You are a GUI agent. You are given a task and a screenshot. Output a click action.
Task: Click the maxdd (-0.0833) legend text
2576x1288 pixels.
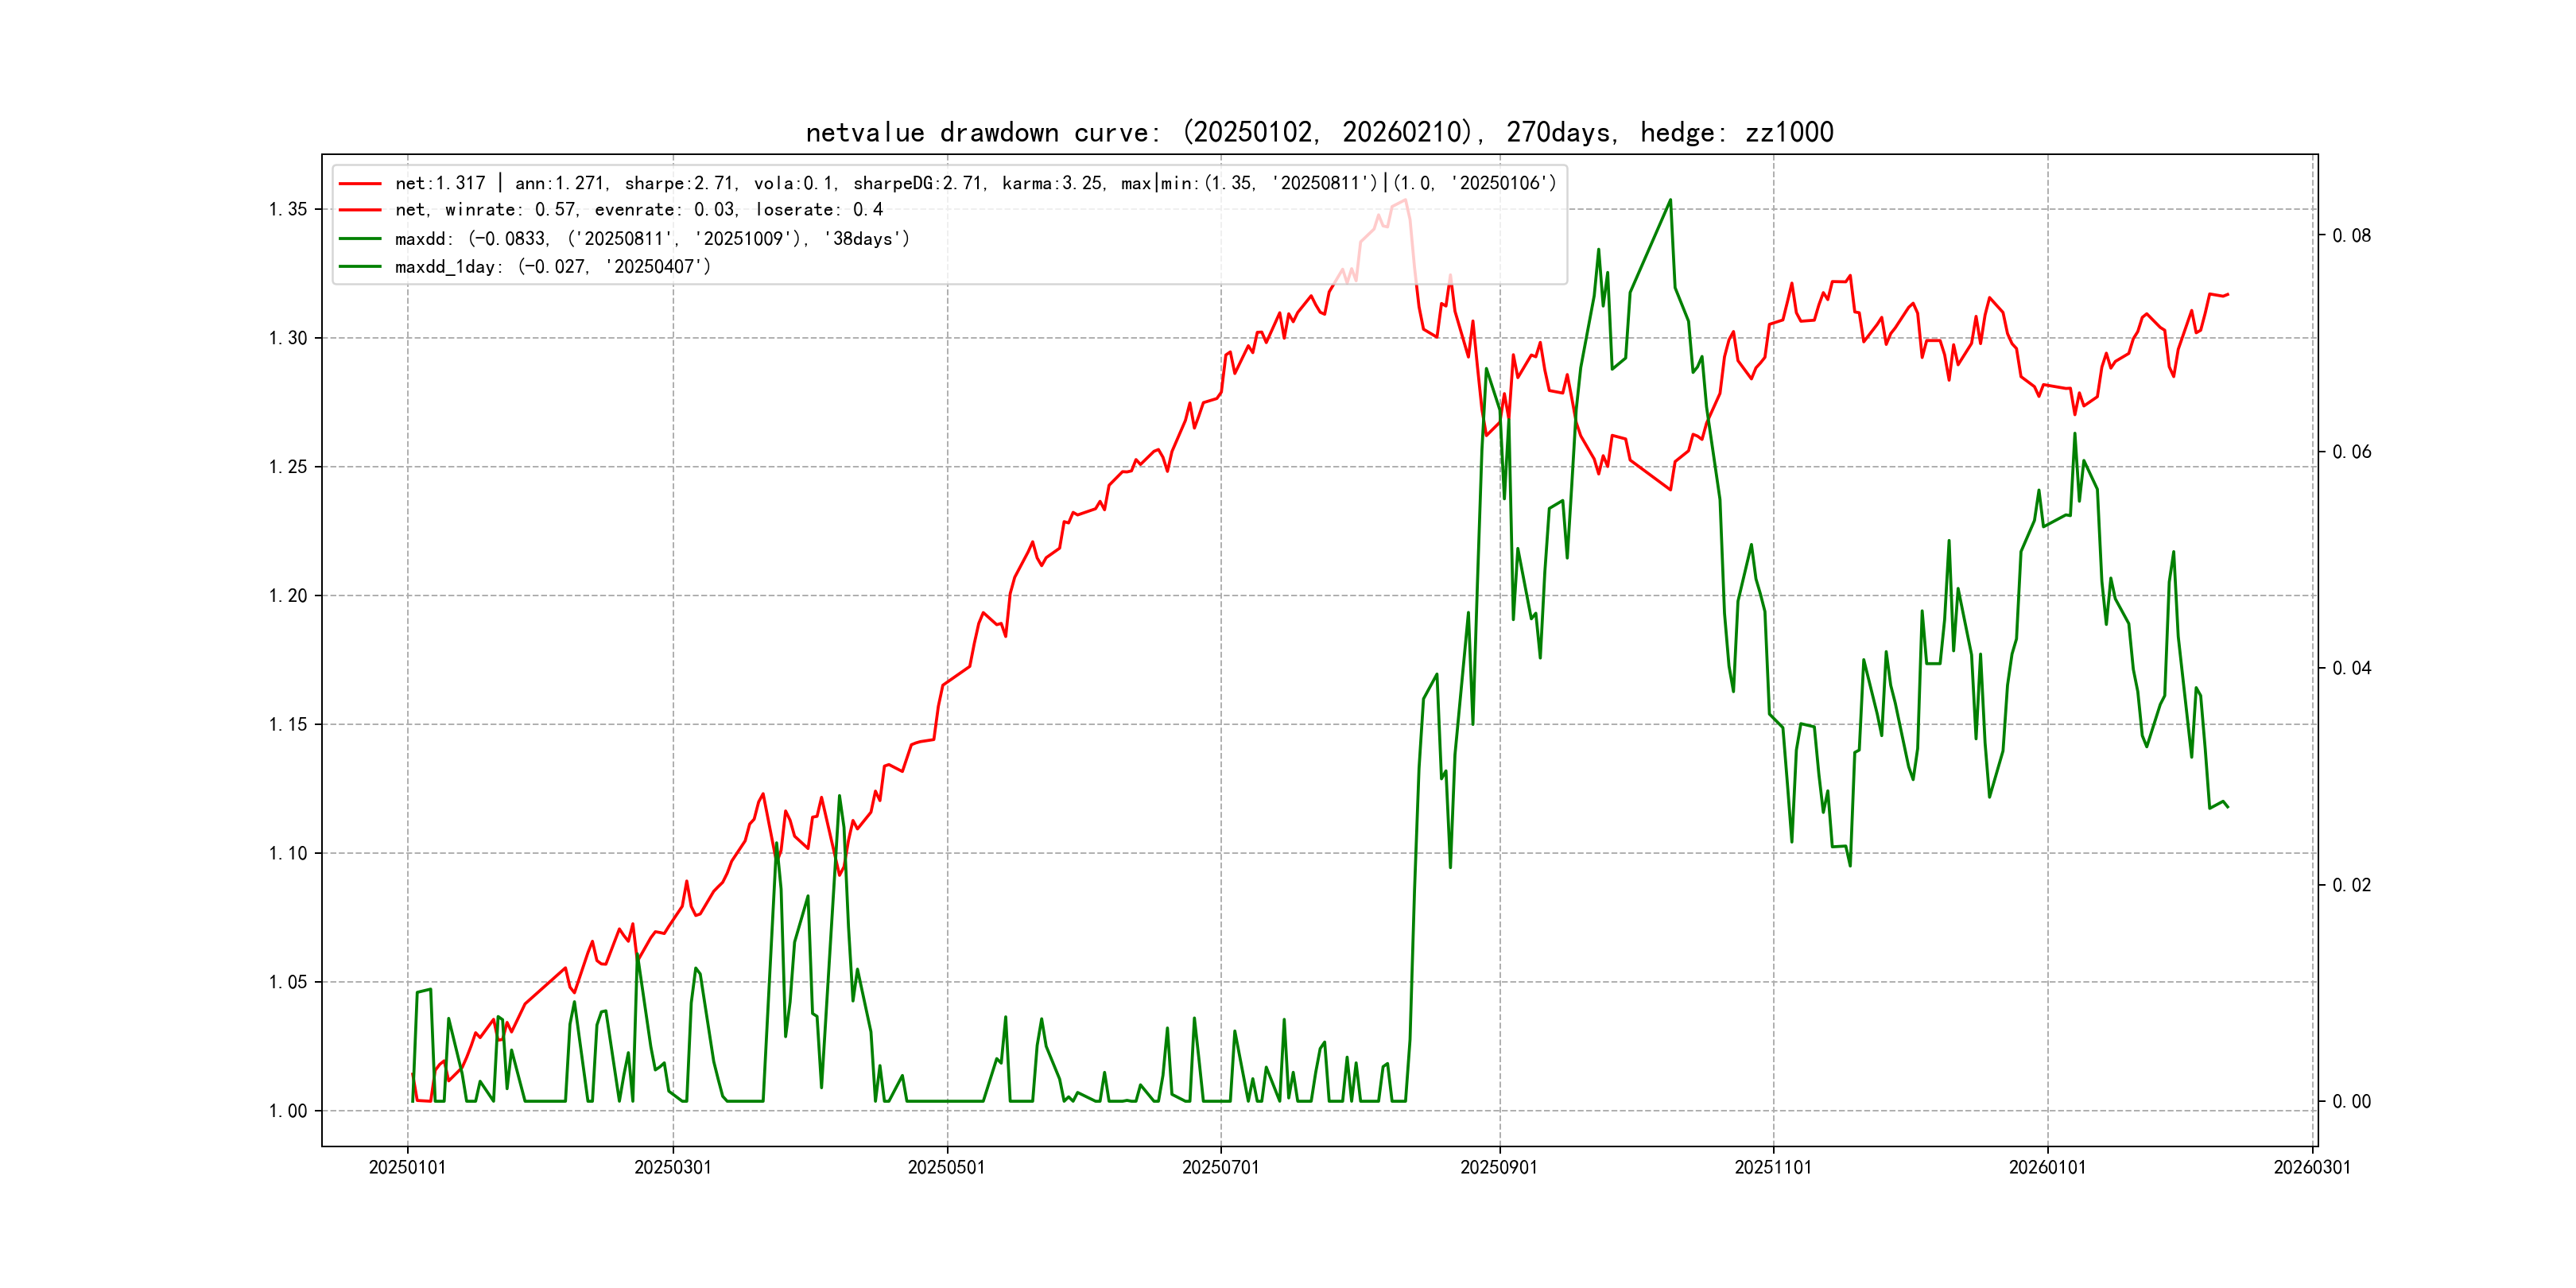[x=652, y=239]
